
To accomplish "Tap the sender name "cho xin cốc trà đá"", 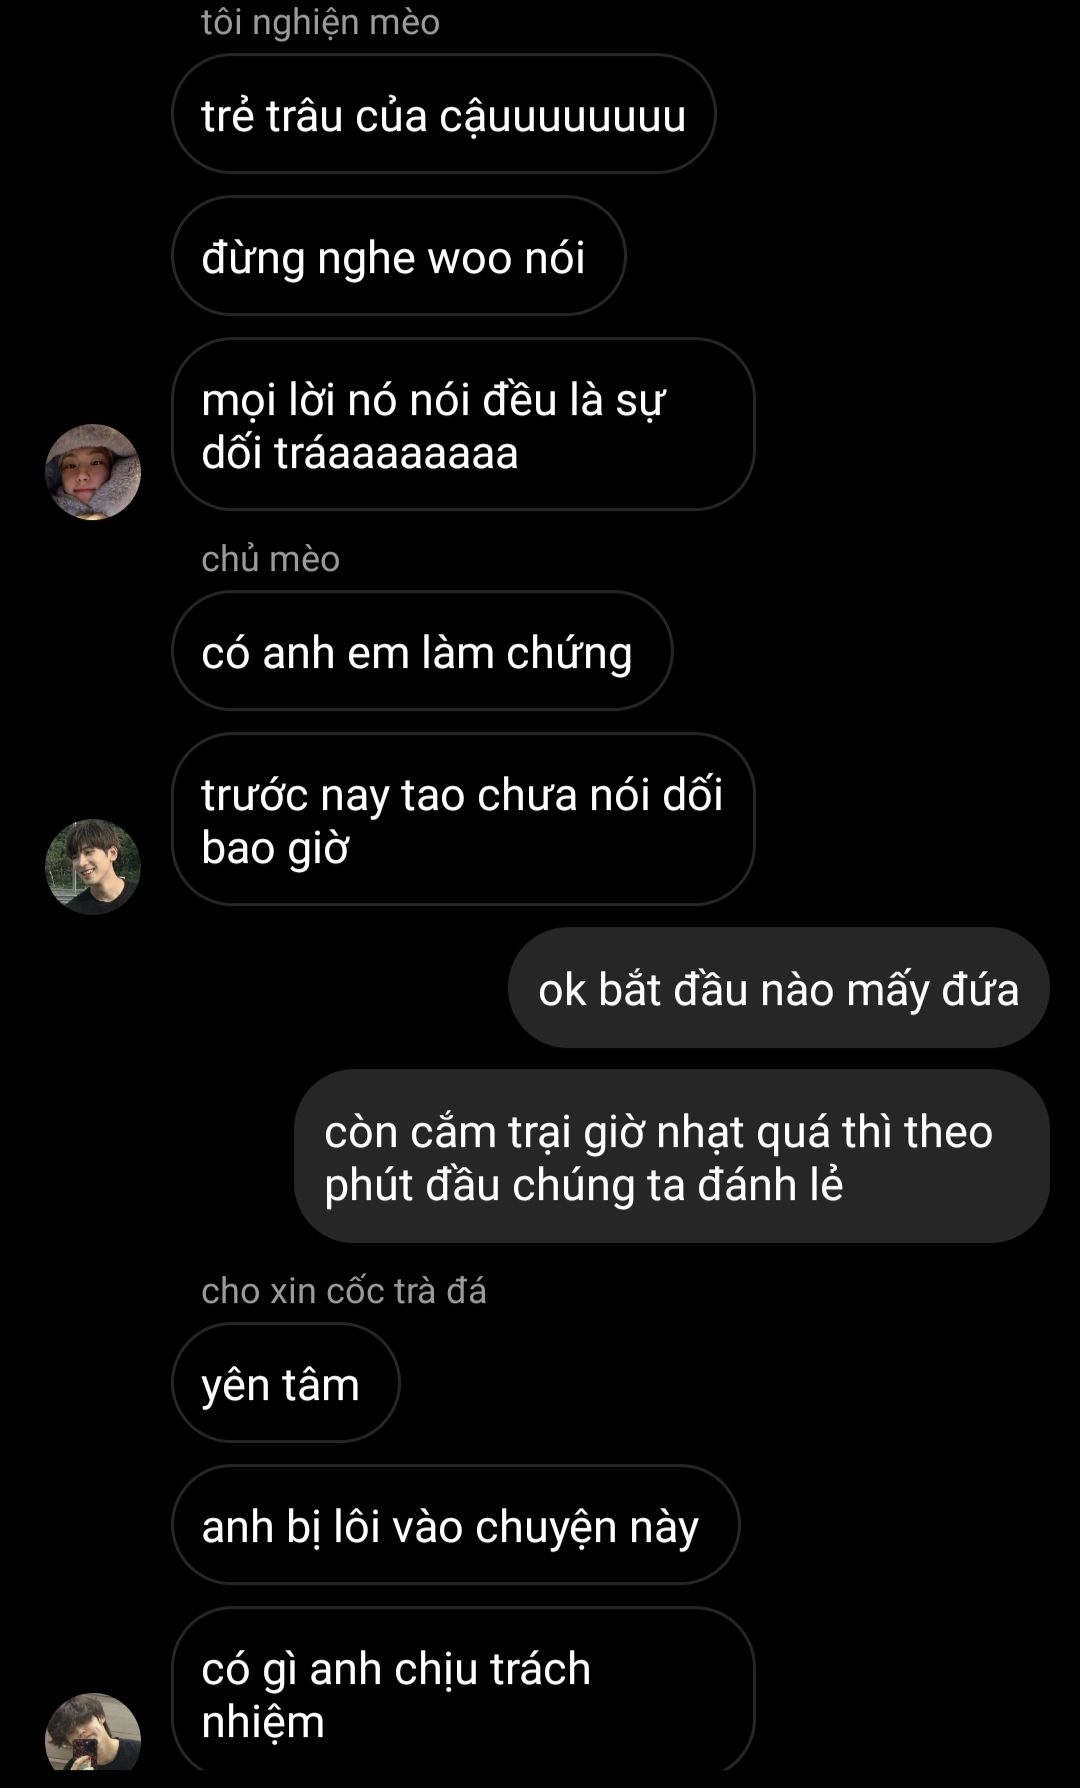I will pos(343,1291).
